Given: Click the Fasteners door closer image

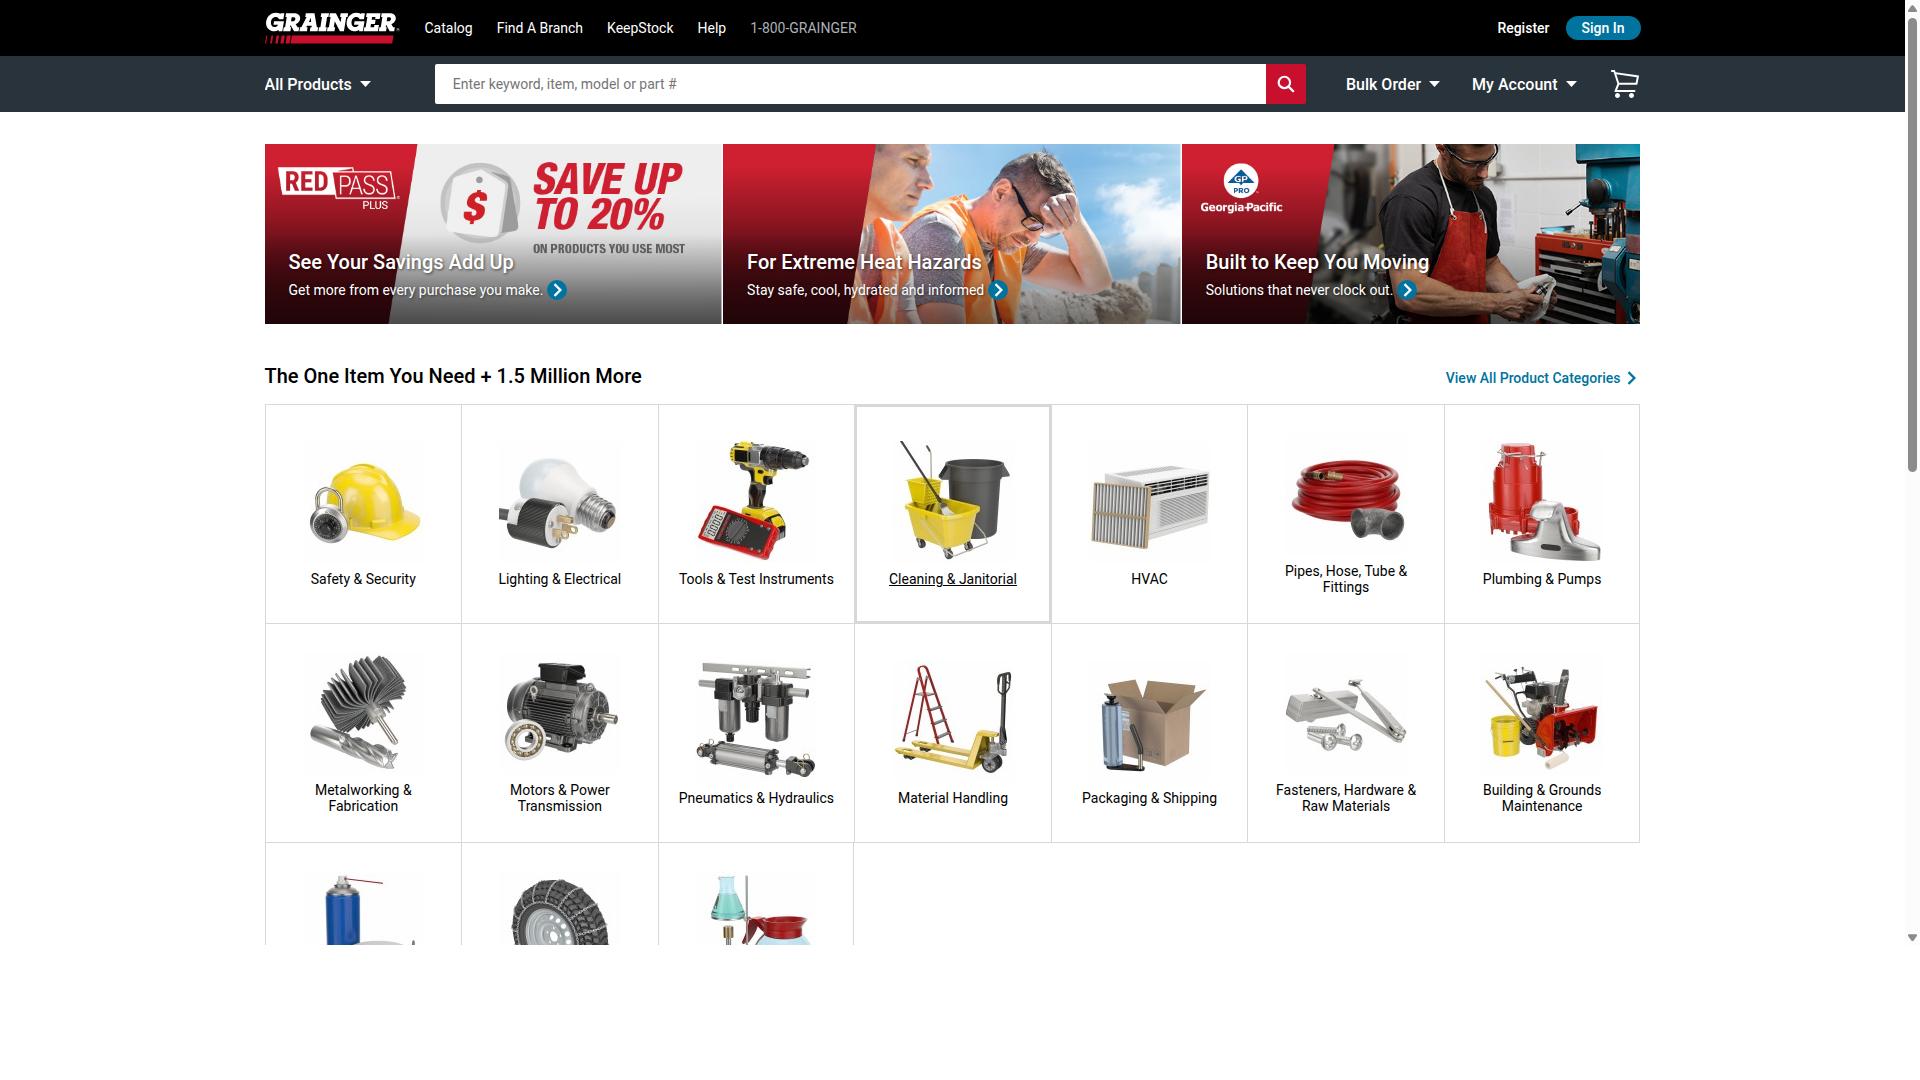Looking at the screenshot, I should coord(1345,716).
